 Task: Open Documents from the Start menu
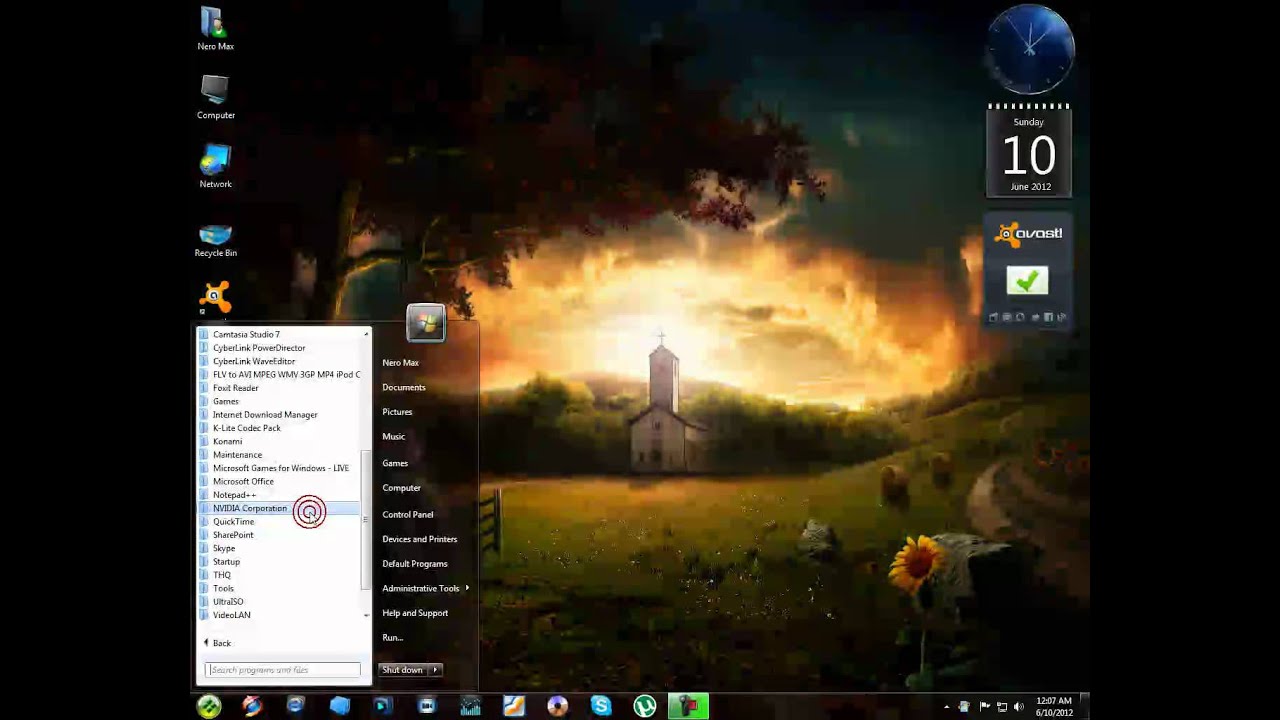(x=404, y=387)
